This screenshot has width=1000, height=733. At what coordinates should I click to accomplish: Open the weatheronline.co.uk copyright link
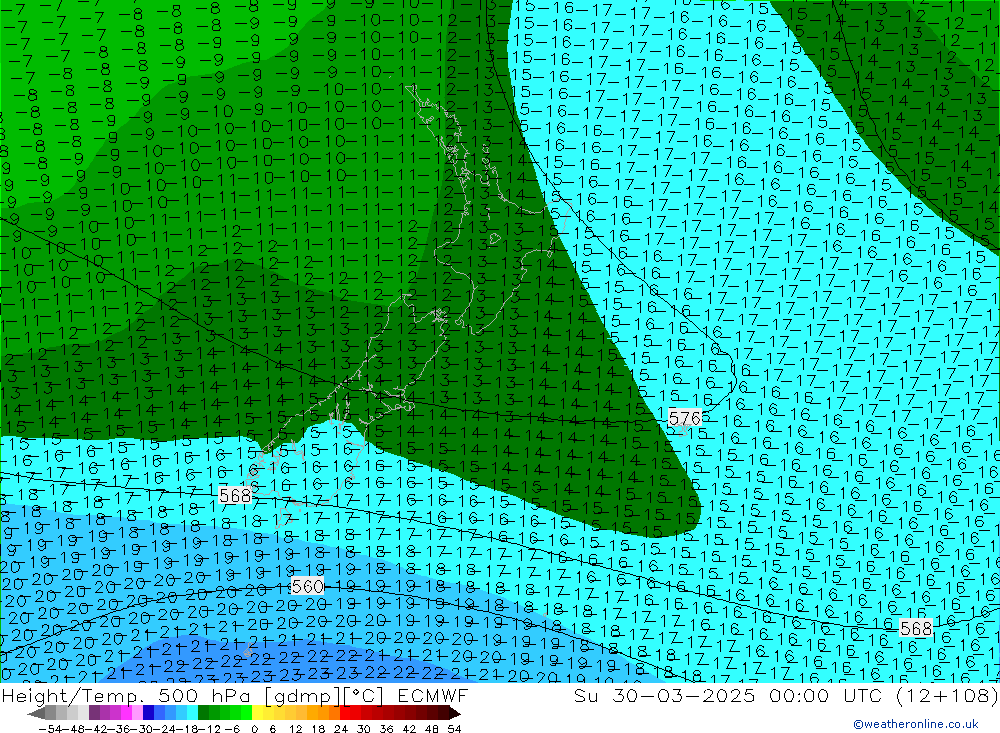point(915,724)
